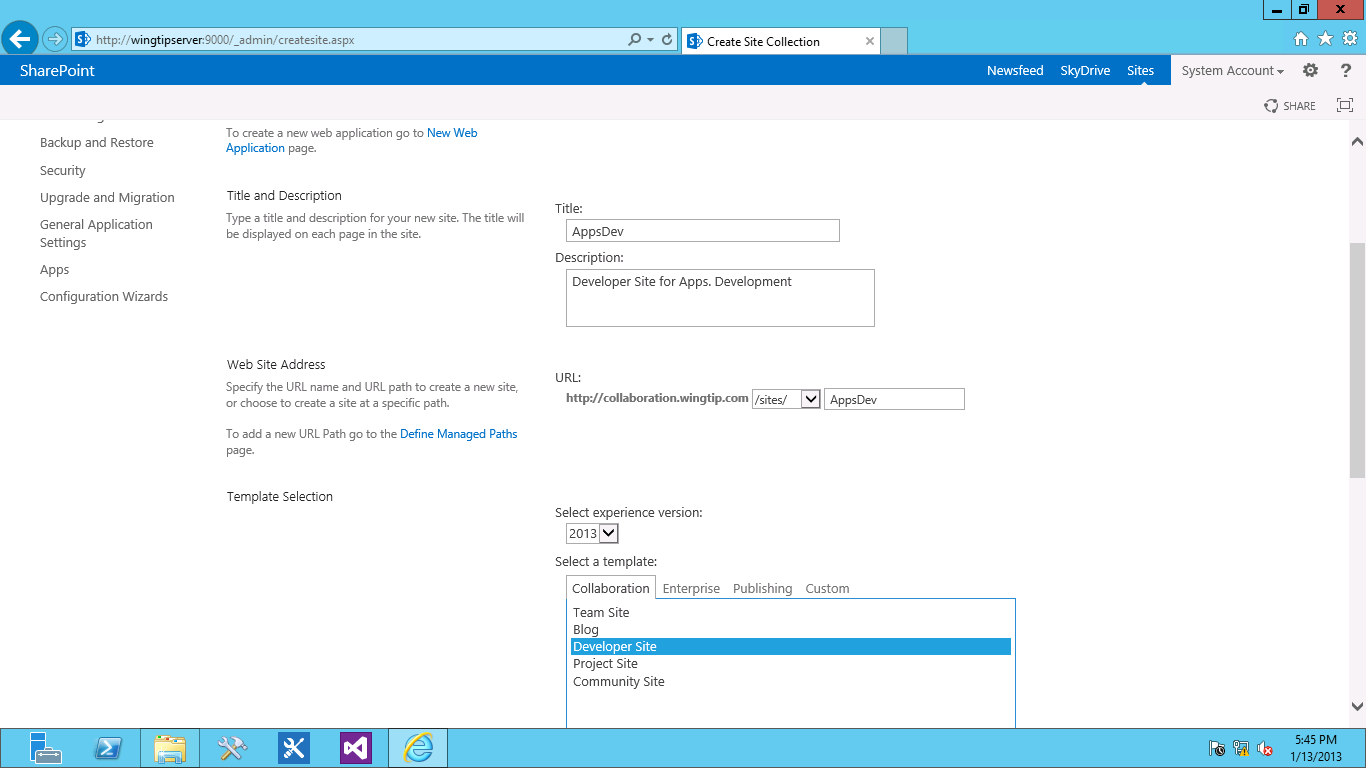
Task: Open the Define Managed Paths link
Action: coord(458,434)
